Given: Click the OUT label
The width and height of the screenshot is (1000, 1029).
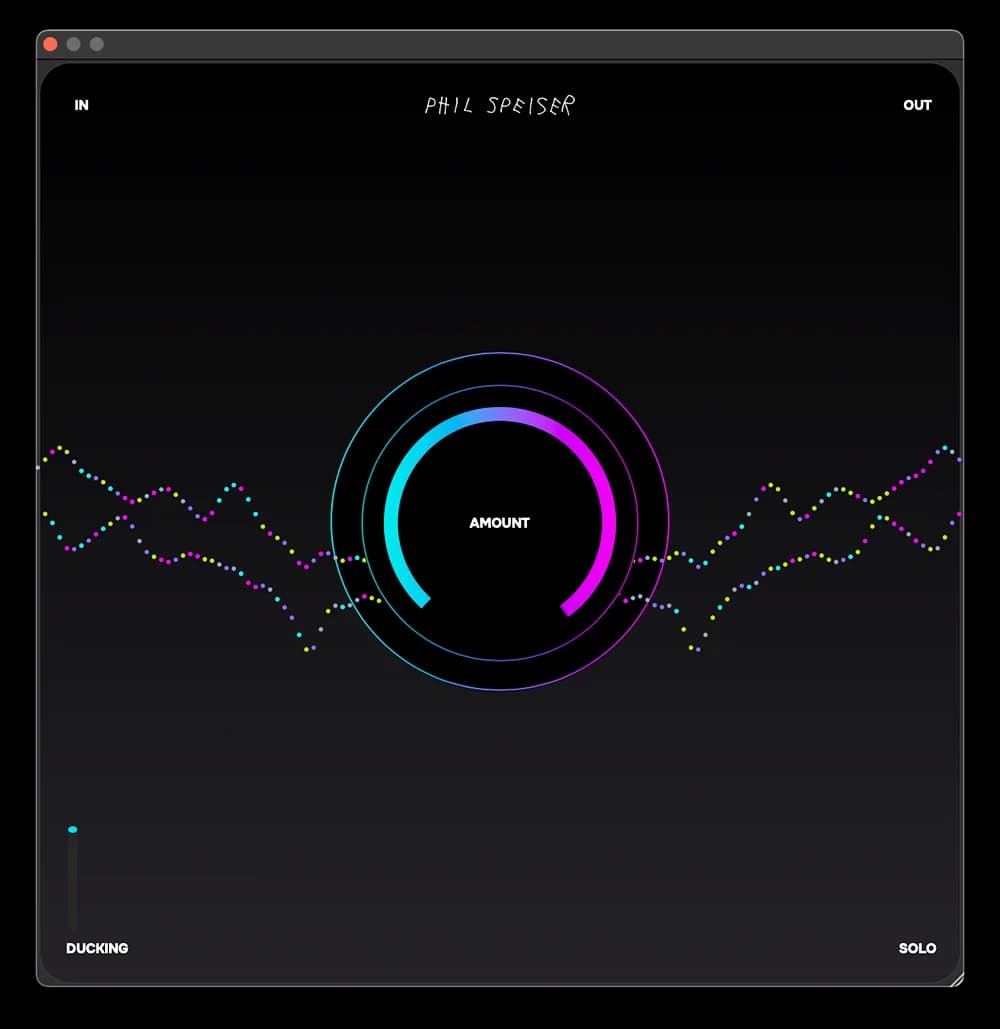Looking at the screenshot, I should [x=917, y=105].
